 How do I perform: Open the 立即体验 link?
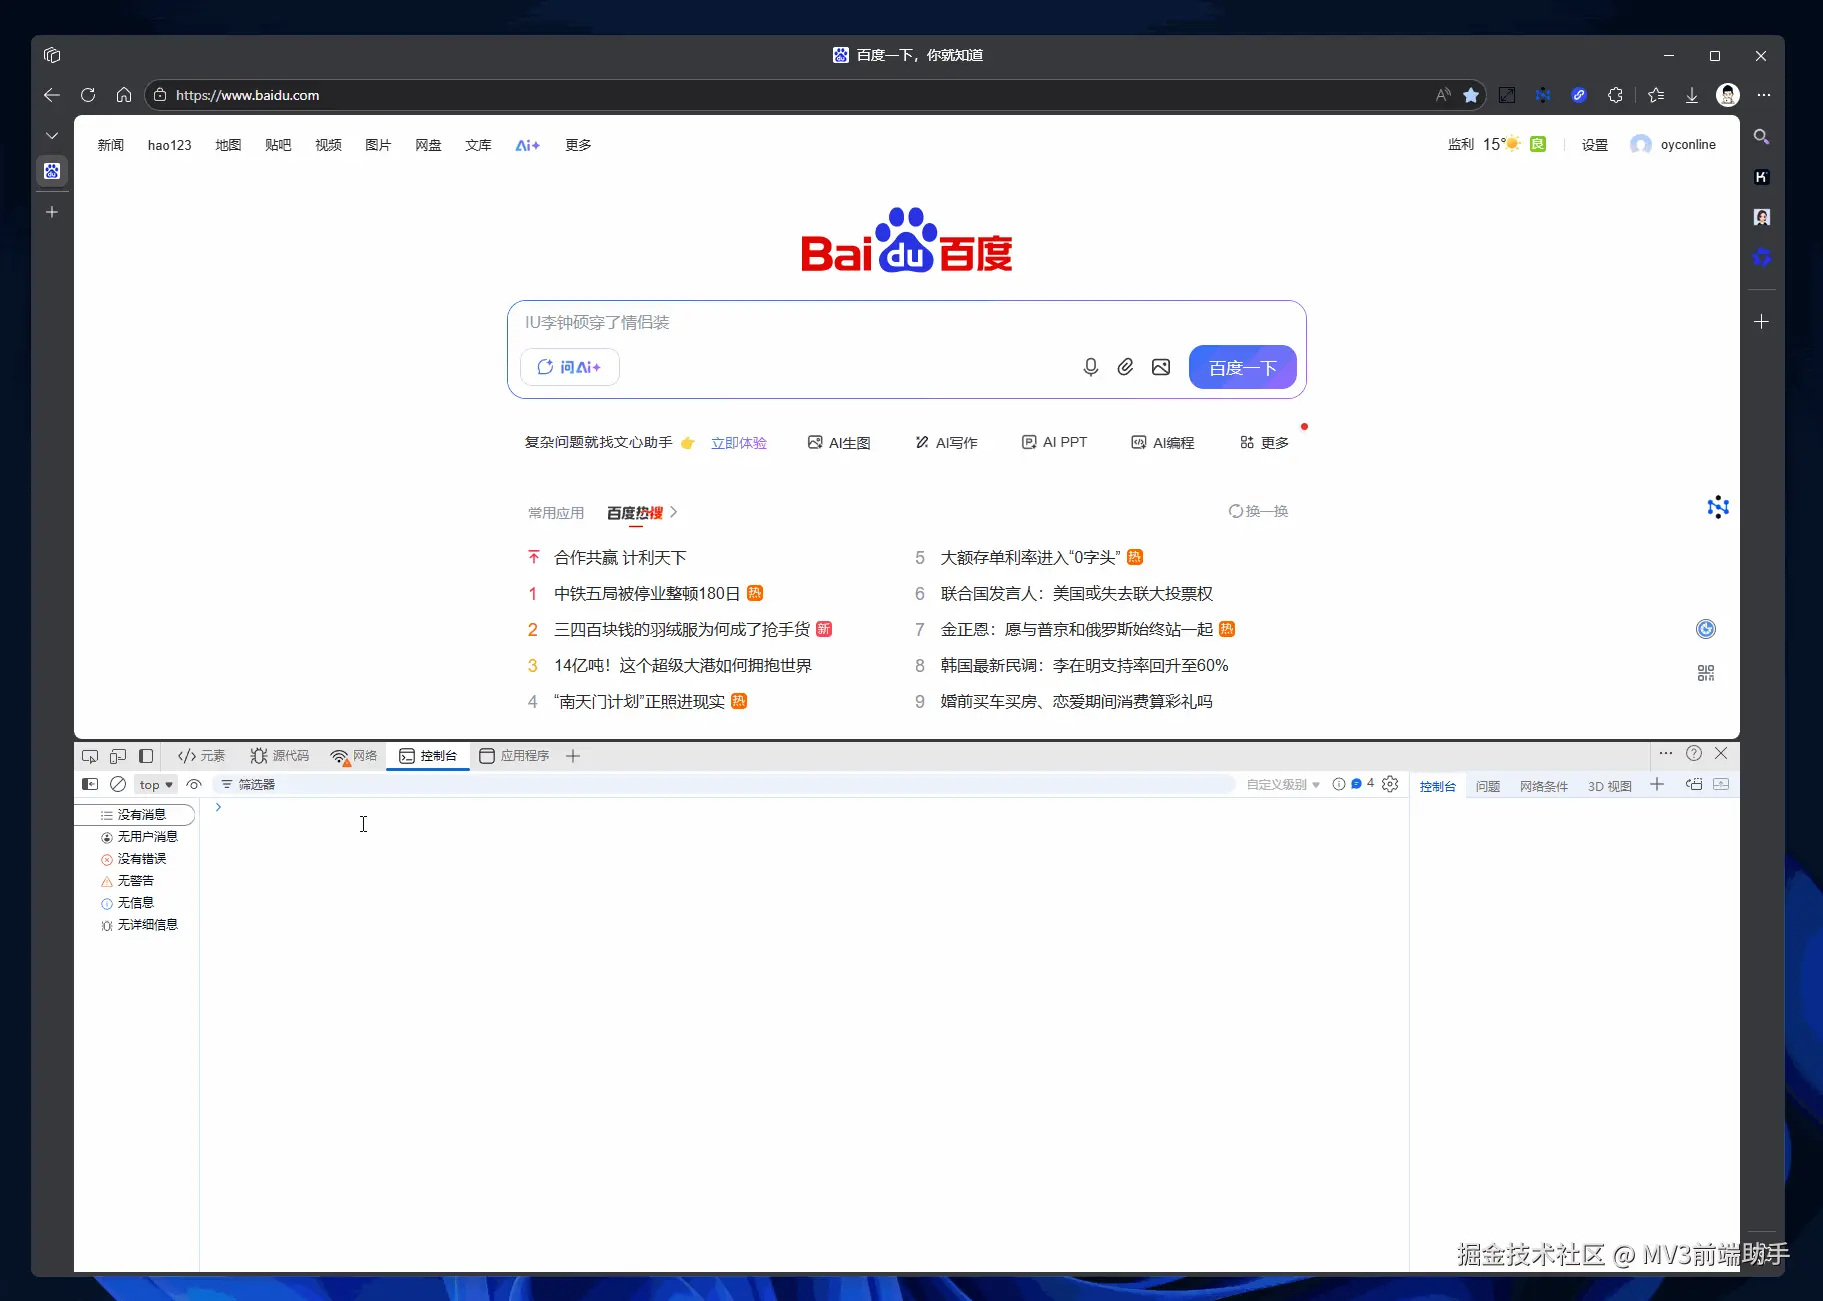click(739, 443)
